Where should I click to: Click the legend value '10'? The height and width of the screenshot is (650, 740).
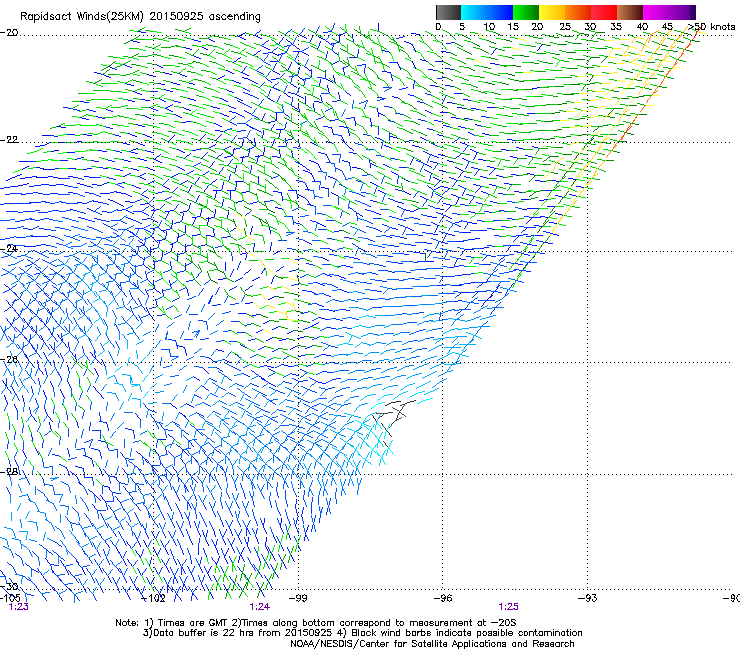[489, 27]
